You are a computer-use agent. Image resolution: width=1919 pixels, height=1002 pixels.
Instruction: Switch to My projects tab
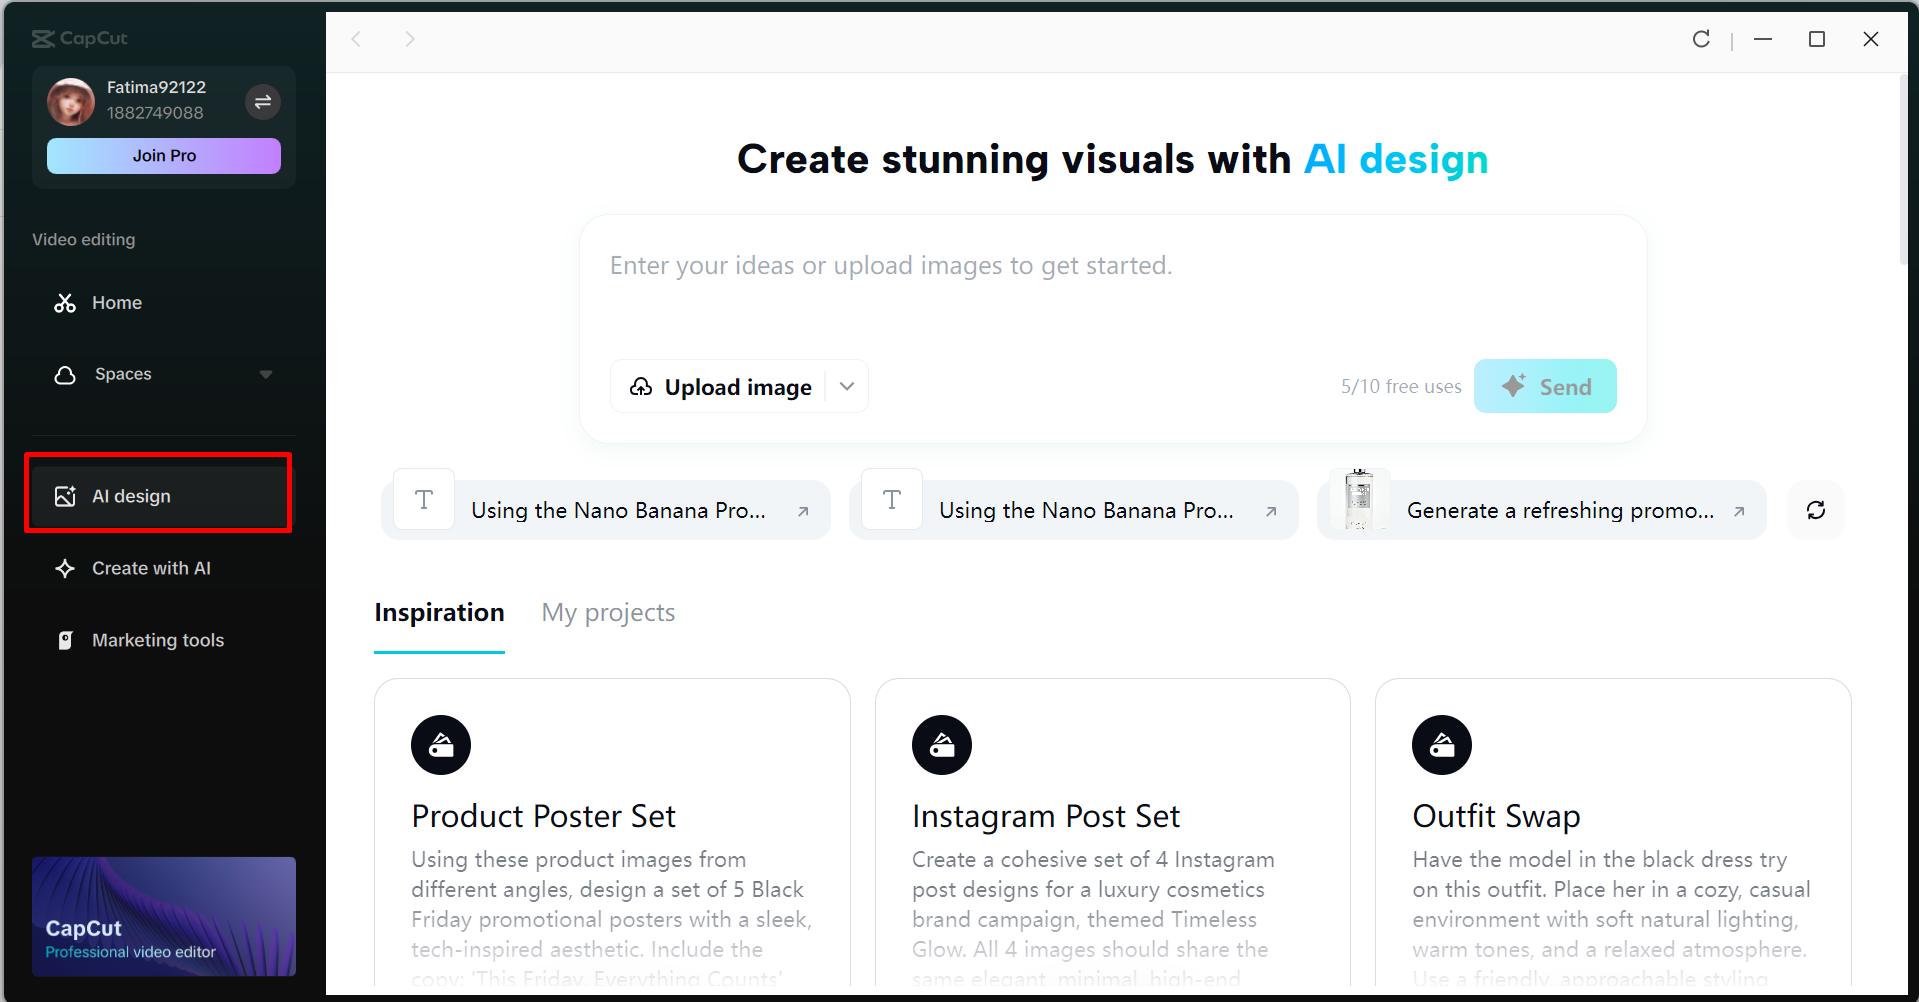pyautogui.click(x=608, y=612)
